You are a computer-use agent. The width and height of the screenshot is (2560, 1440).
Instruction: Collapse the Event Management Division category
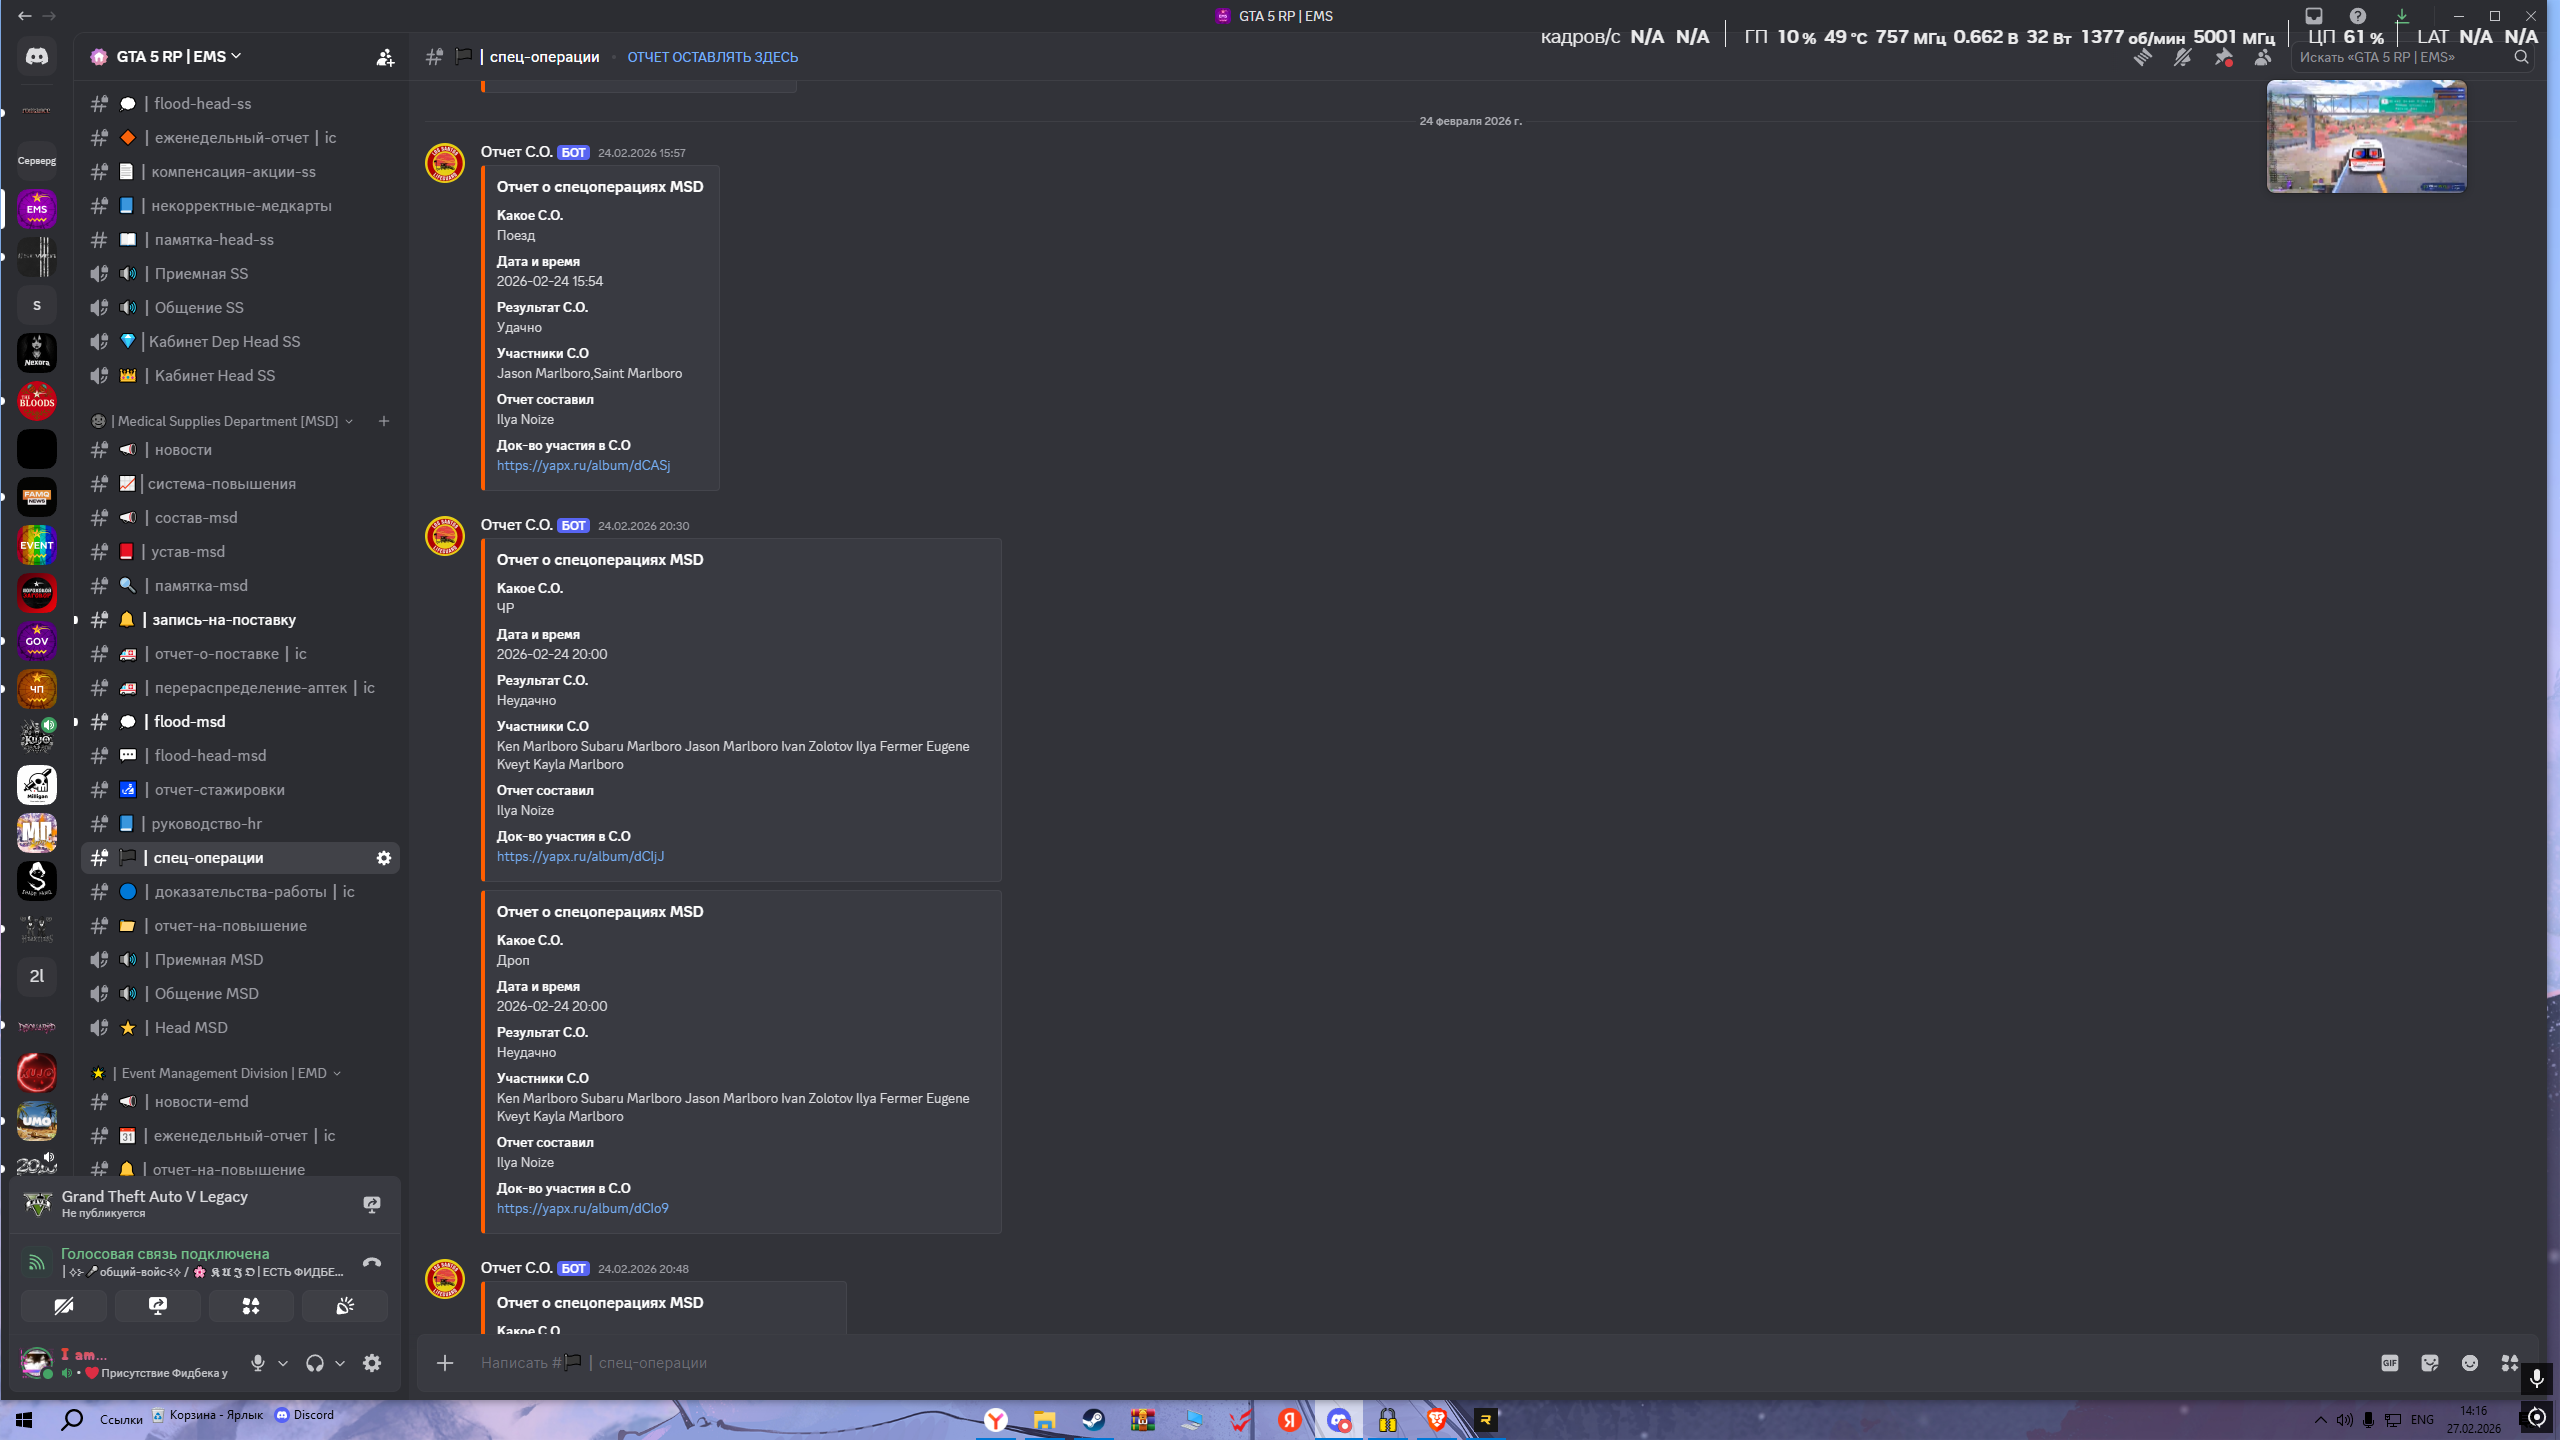224,1073
